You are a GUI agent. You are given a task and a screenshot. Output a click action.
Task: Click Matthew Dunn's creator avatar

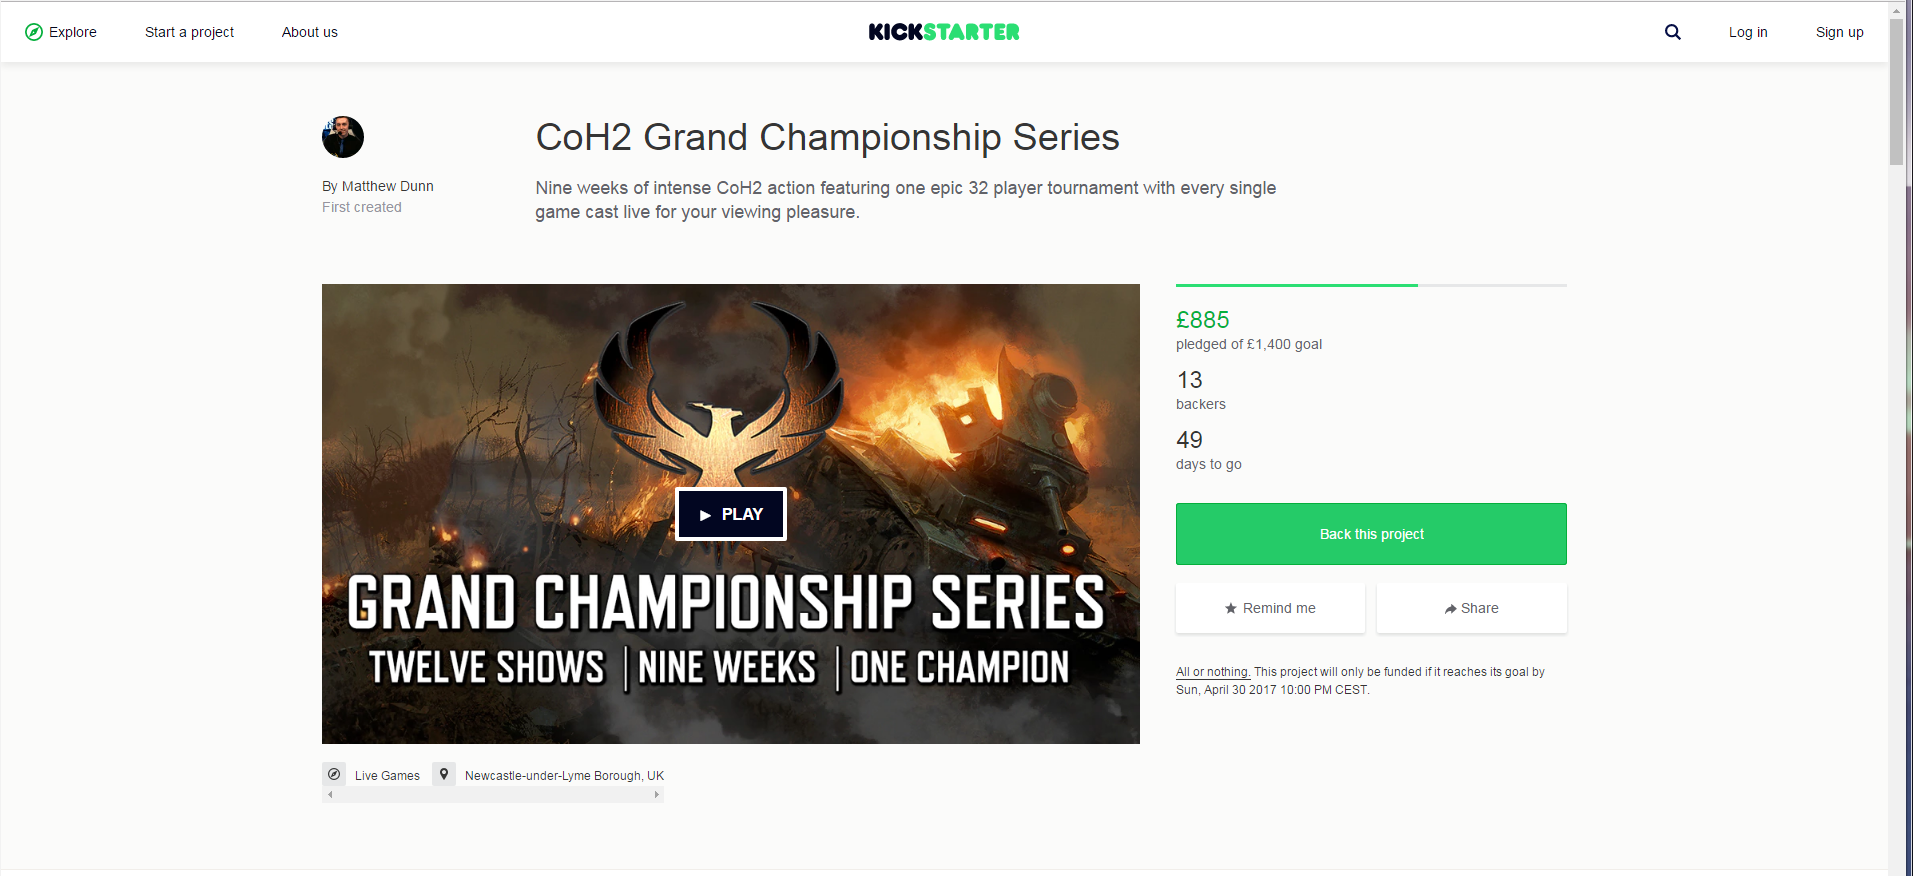coord(343,137)
